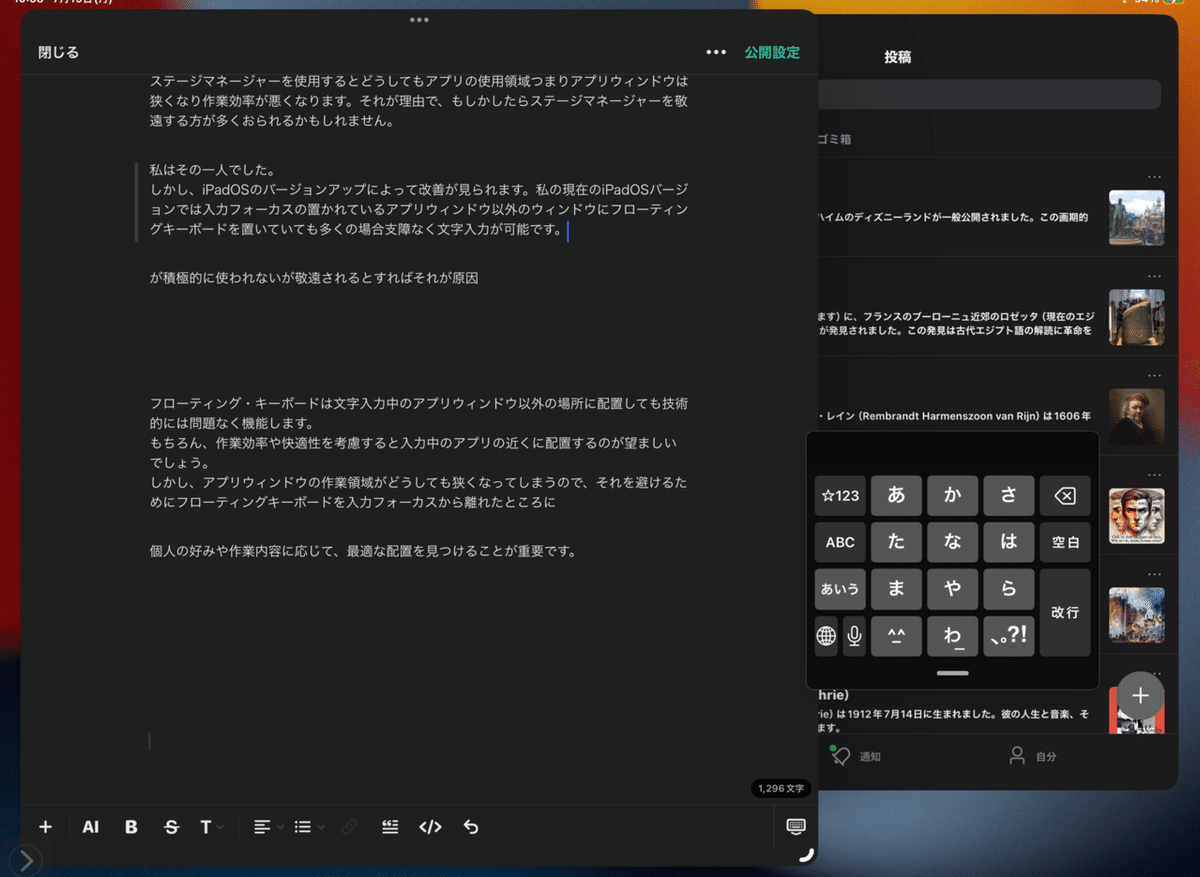Screen dimensions: 1200x877
Task: Tap the ^_^ emoticon key
Action: tap(896, 636)
